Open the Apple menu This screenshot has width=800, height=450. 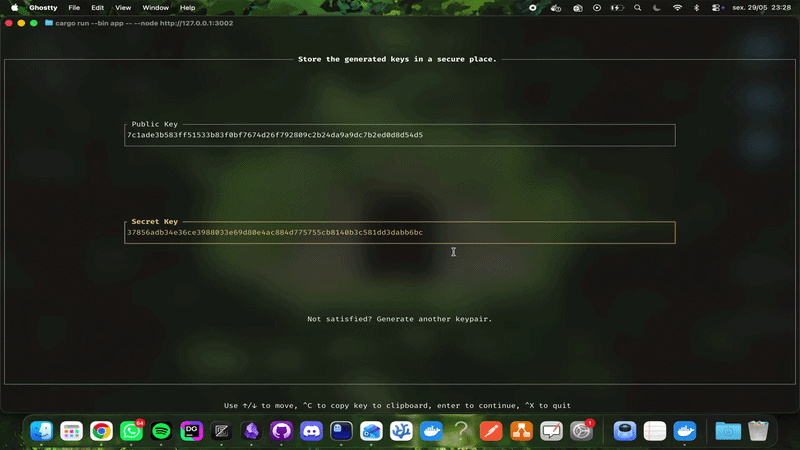pyautogui.click(x=14, y=8)
